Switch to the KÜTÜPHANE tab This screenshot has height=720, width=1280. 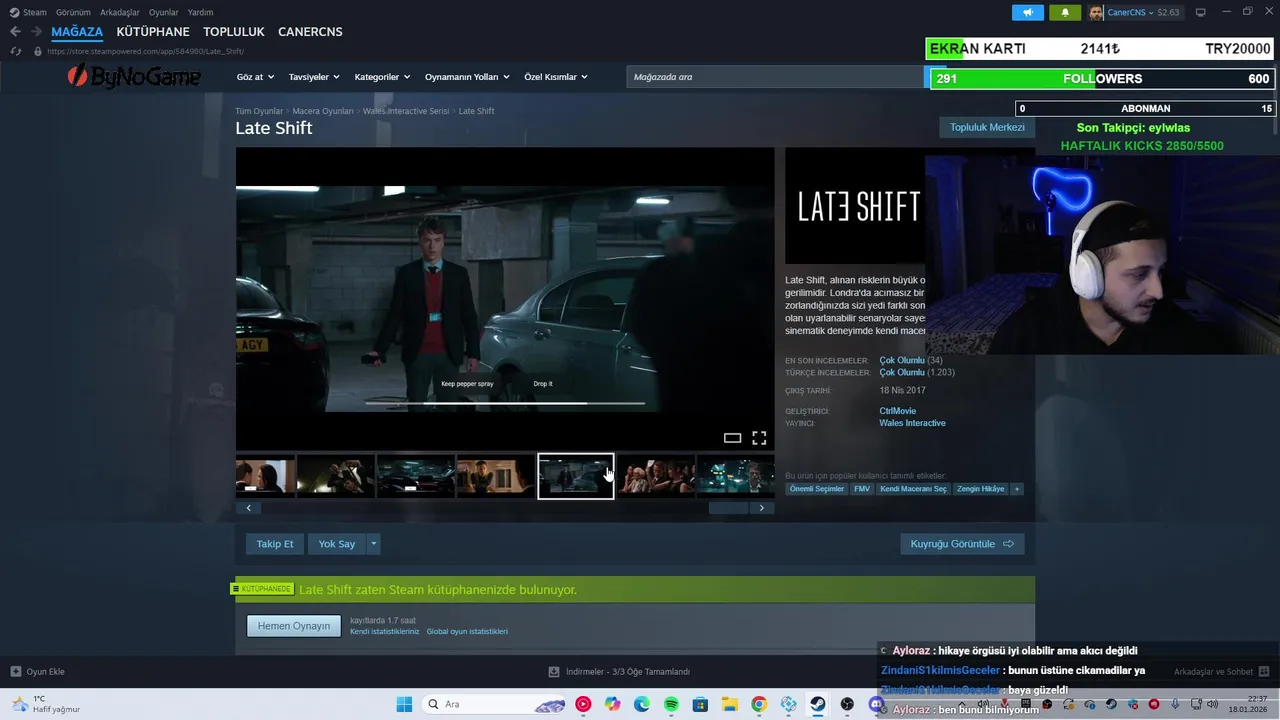pyautogui.click(x=153, y=32)
